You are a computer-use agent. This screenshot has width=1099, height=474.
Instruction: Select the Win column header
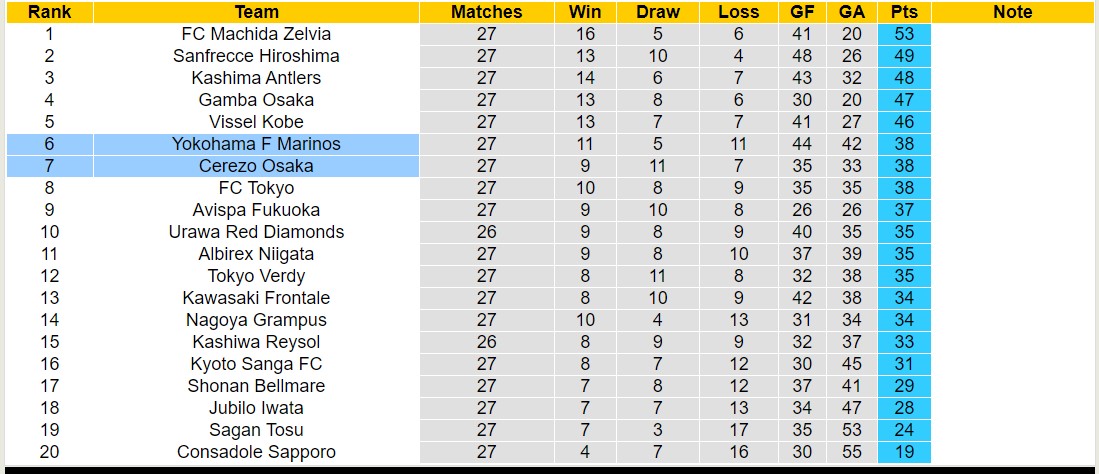point(585,12)
